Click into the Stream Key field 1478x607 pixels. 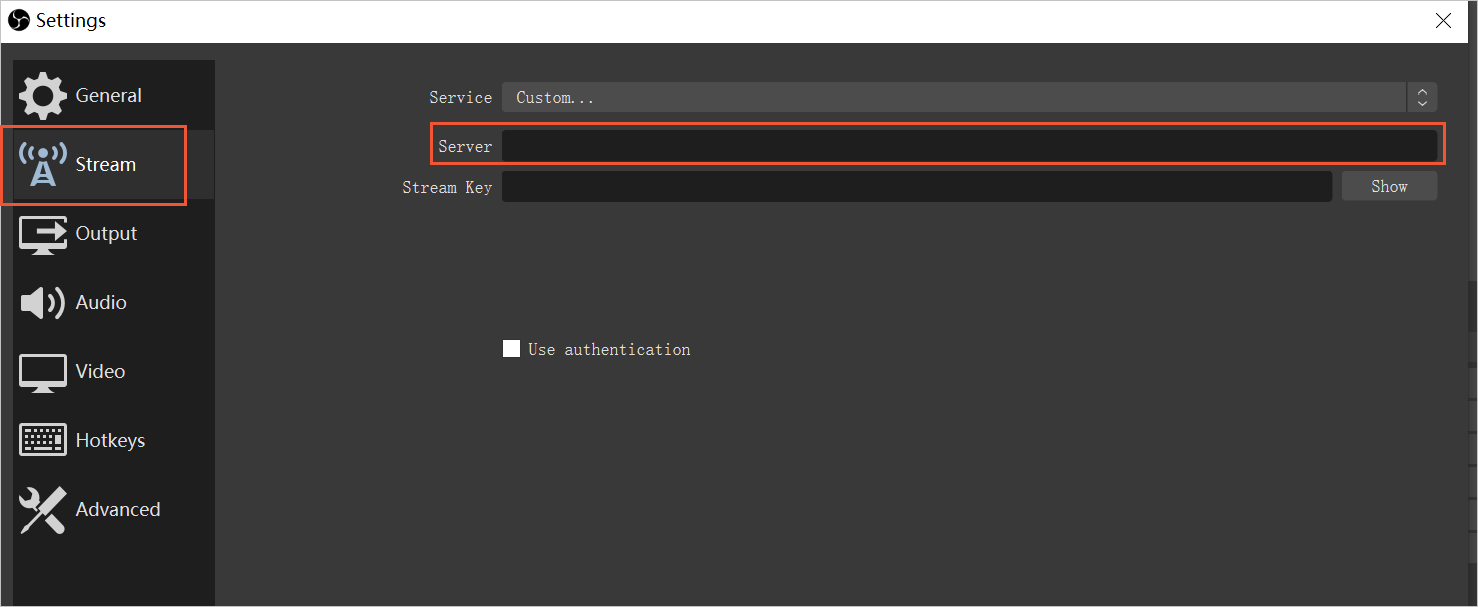point(916,187)
